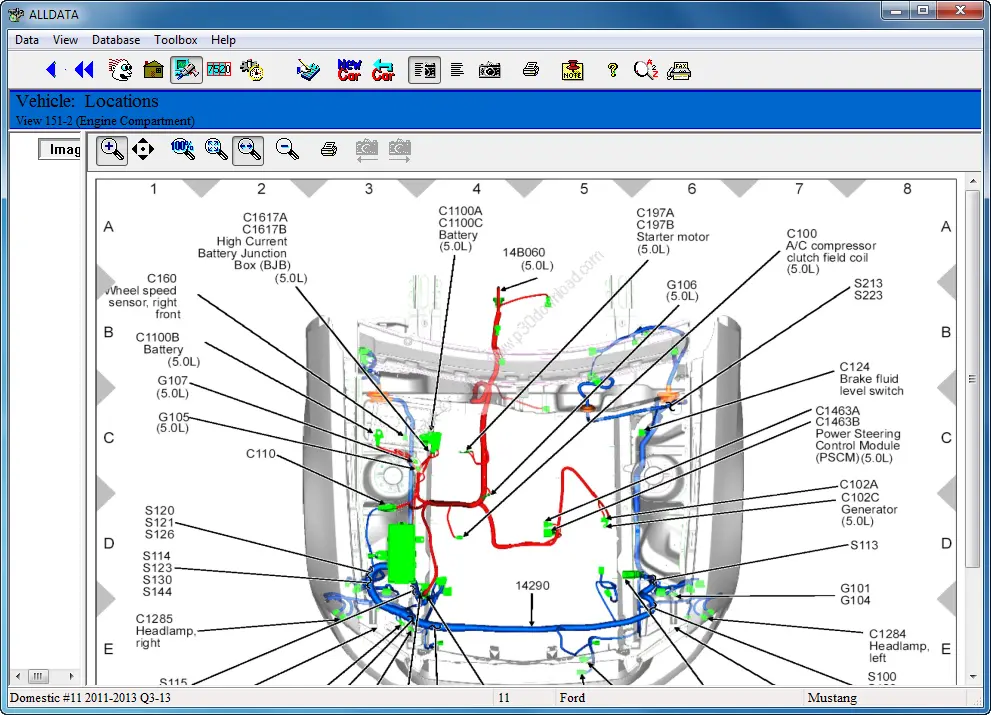Click the camera icon in main toolbar
Image resolution: width=991 pixels, height=715 pixels.
point(489,70)
